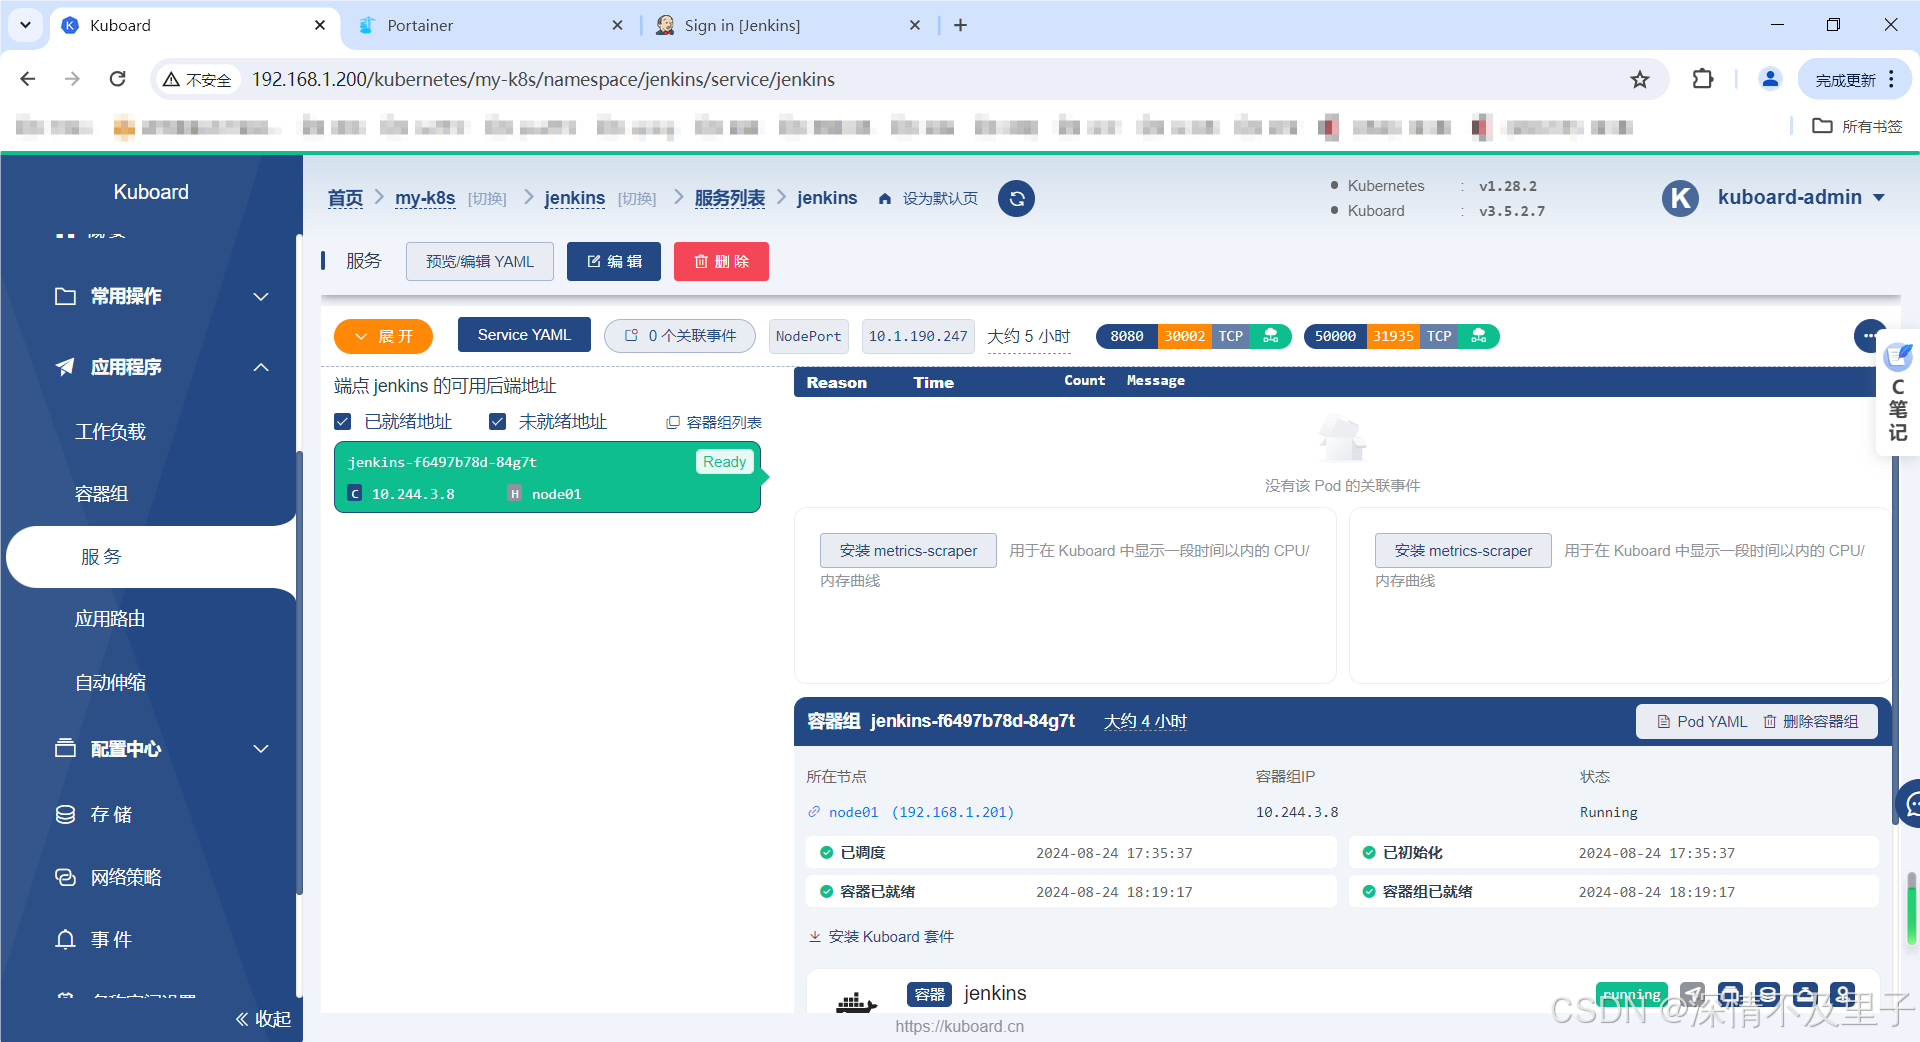1920x1042 pixels.
Task: Open the browser extensions menu
Action: [x=1703, y=79]
